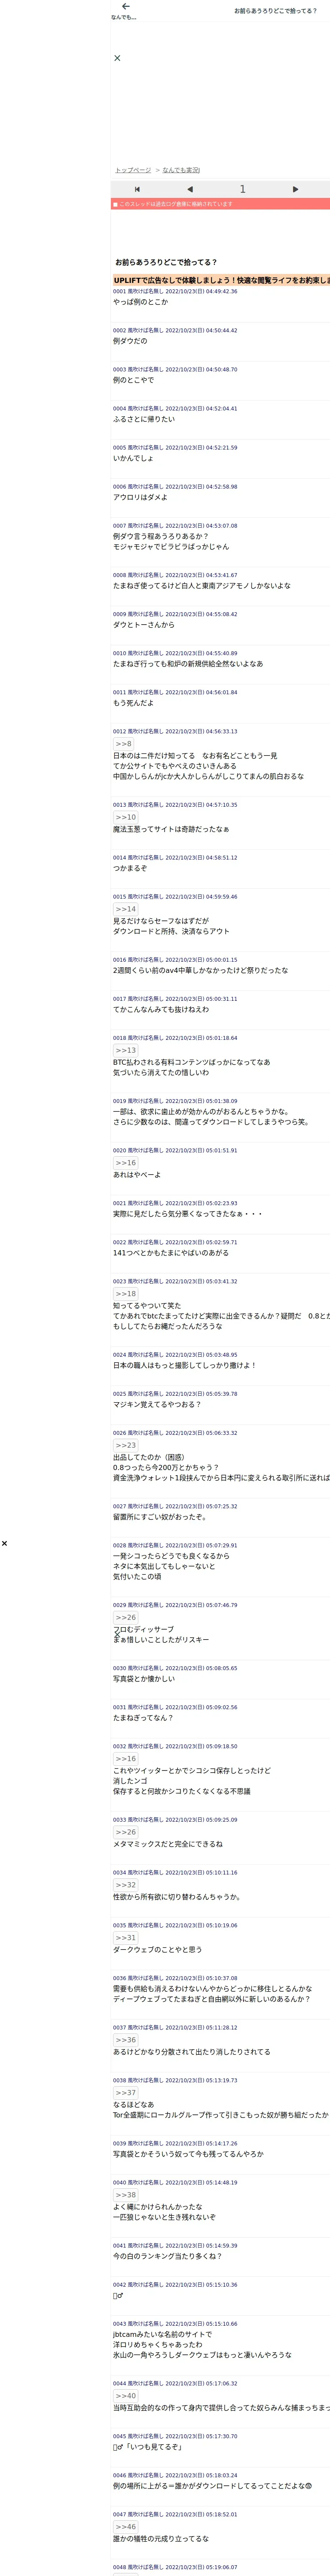Open the なんでも実況J breadcrumb link
The width and height of the screenshot is (330, 2576).
click(181, 170)
